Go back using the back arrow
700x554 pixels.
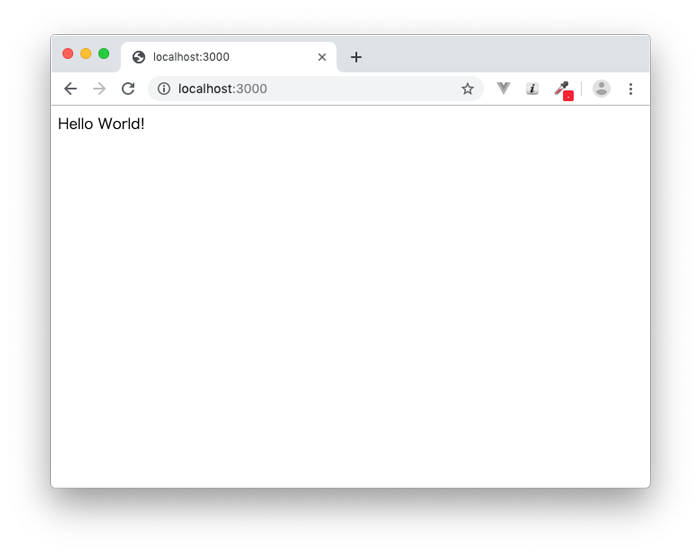[x=71, y=89]
